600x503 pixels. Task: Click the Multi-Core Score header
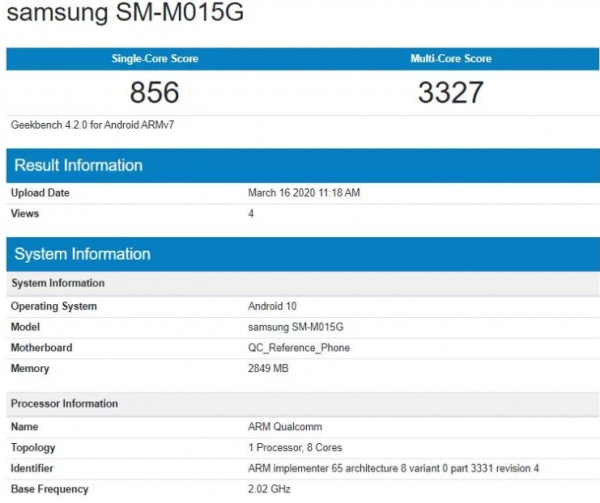pos(451,59)
